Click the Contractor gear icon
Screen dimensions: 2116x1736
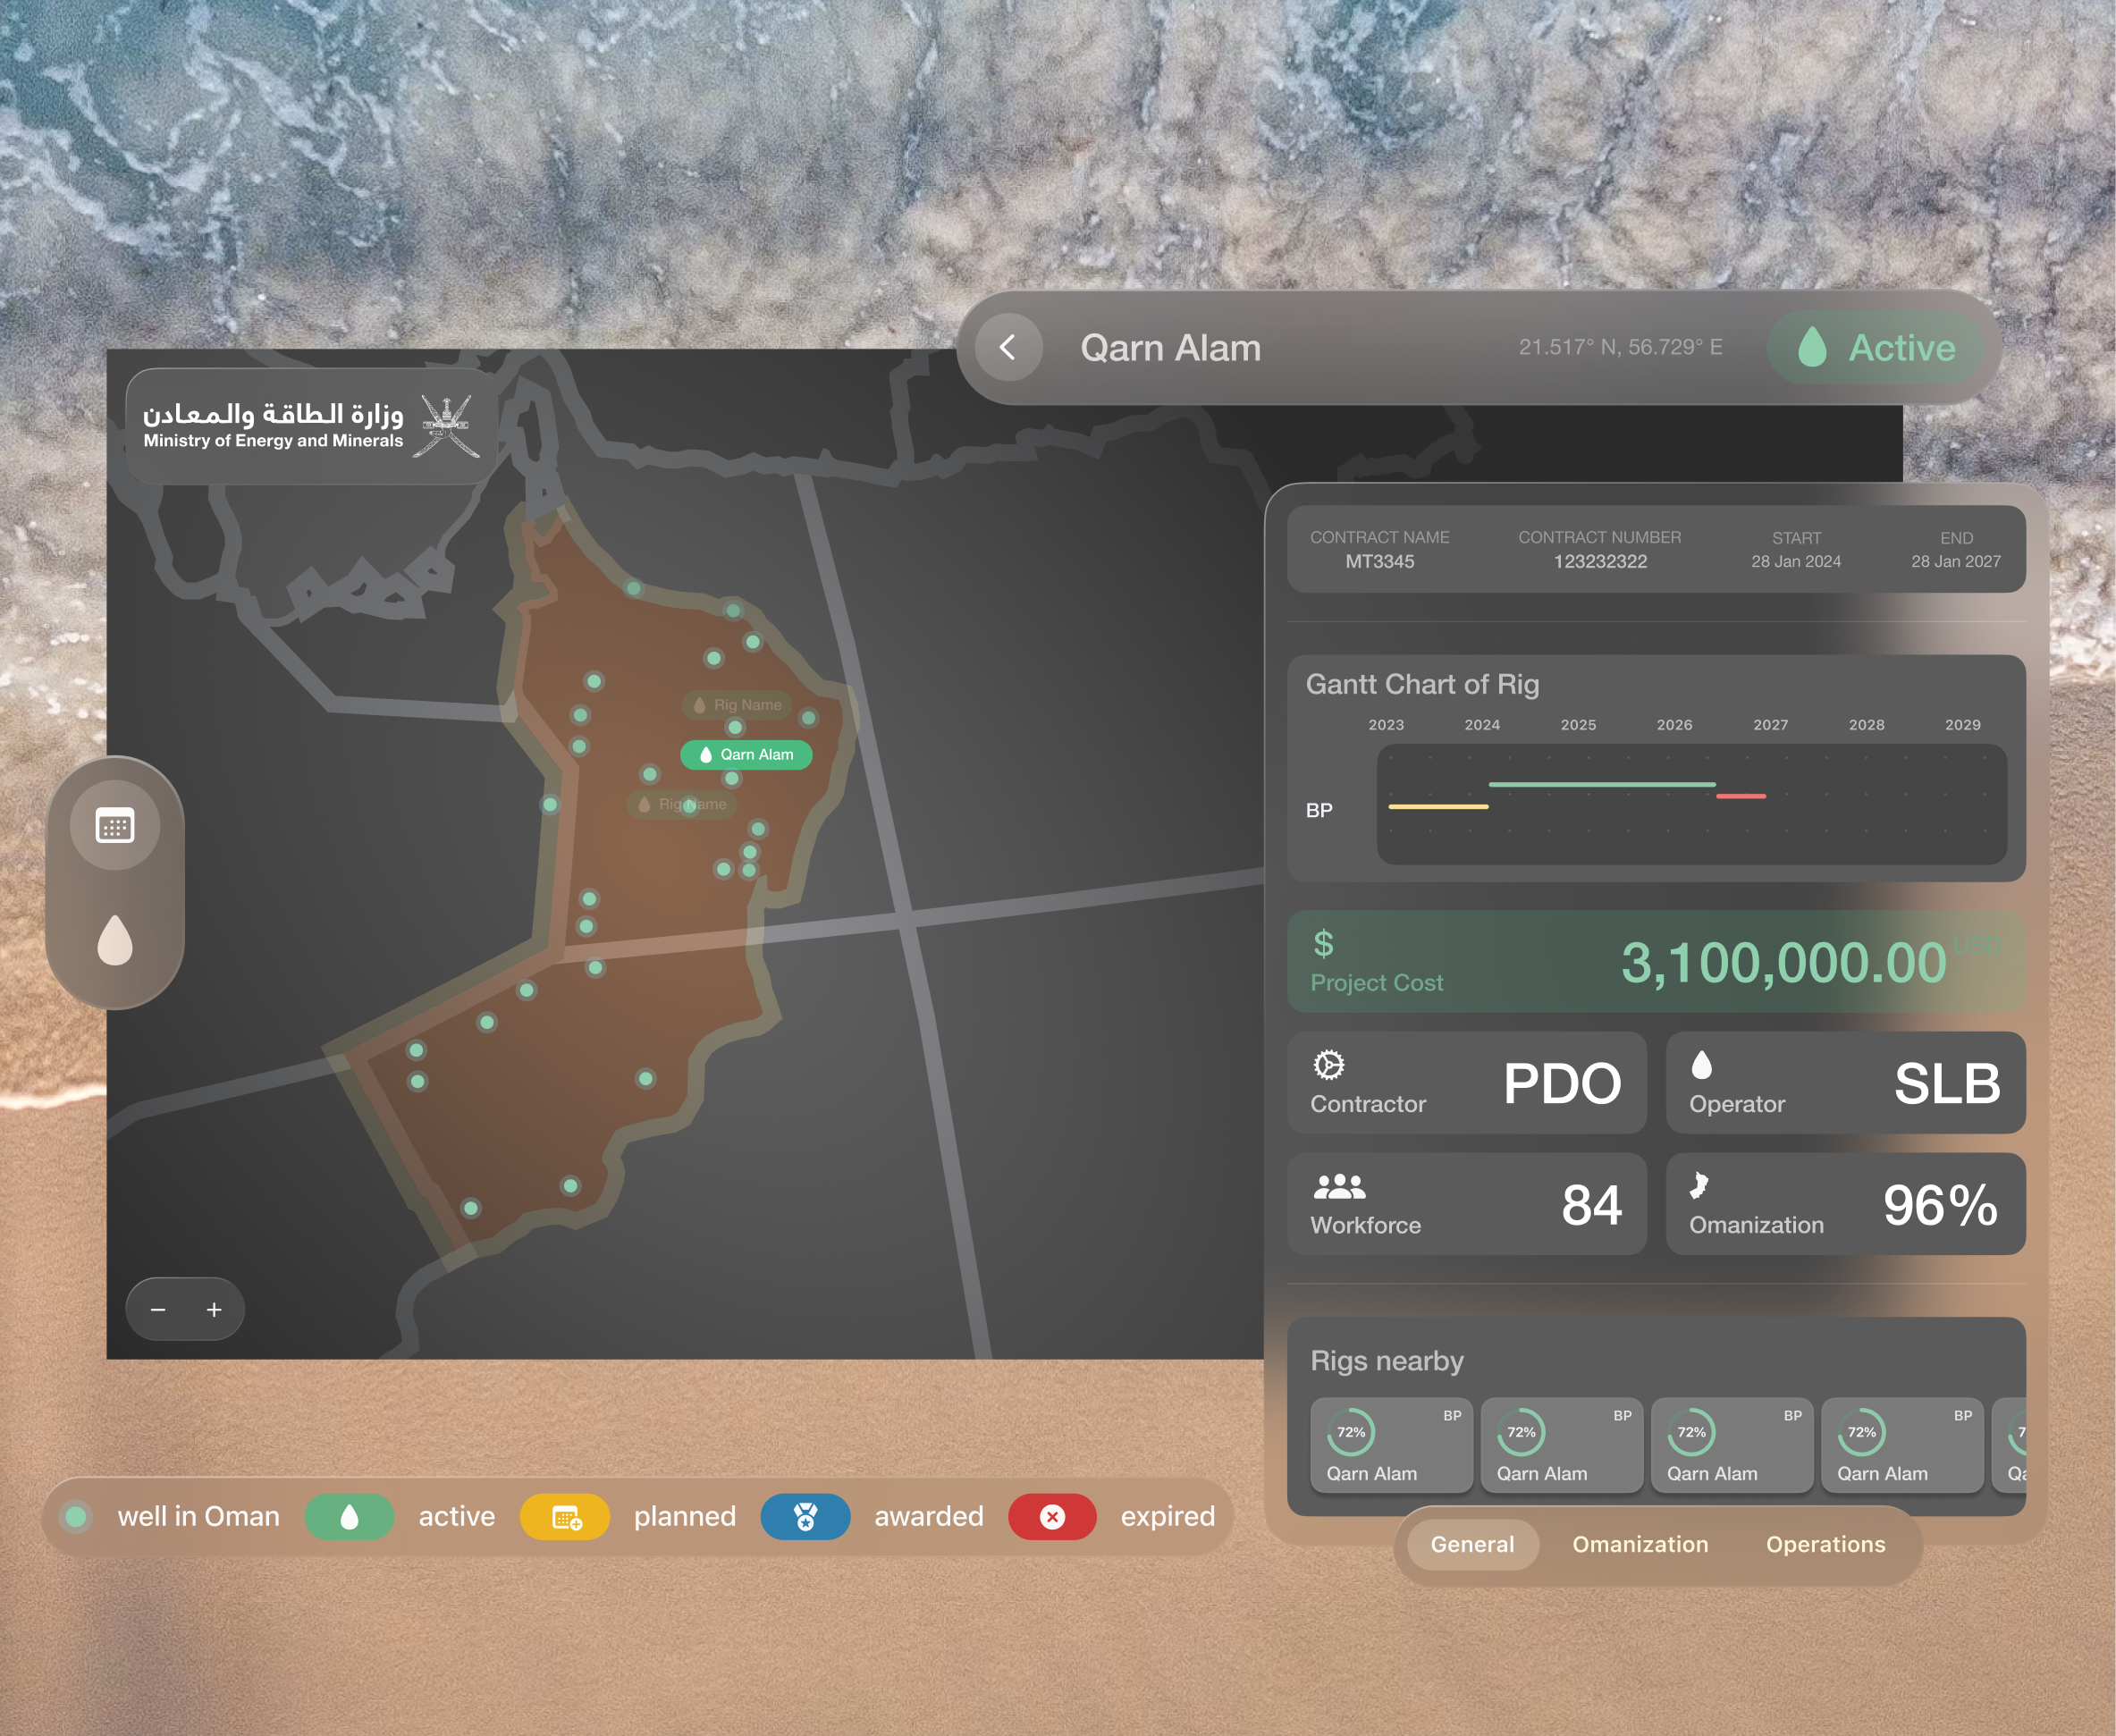tap(1328, 1065)
